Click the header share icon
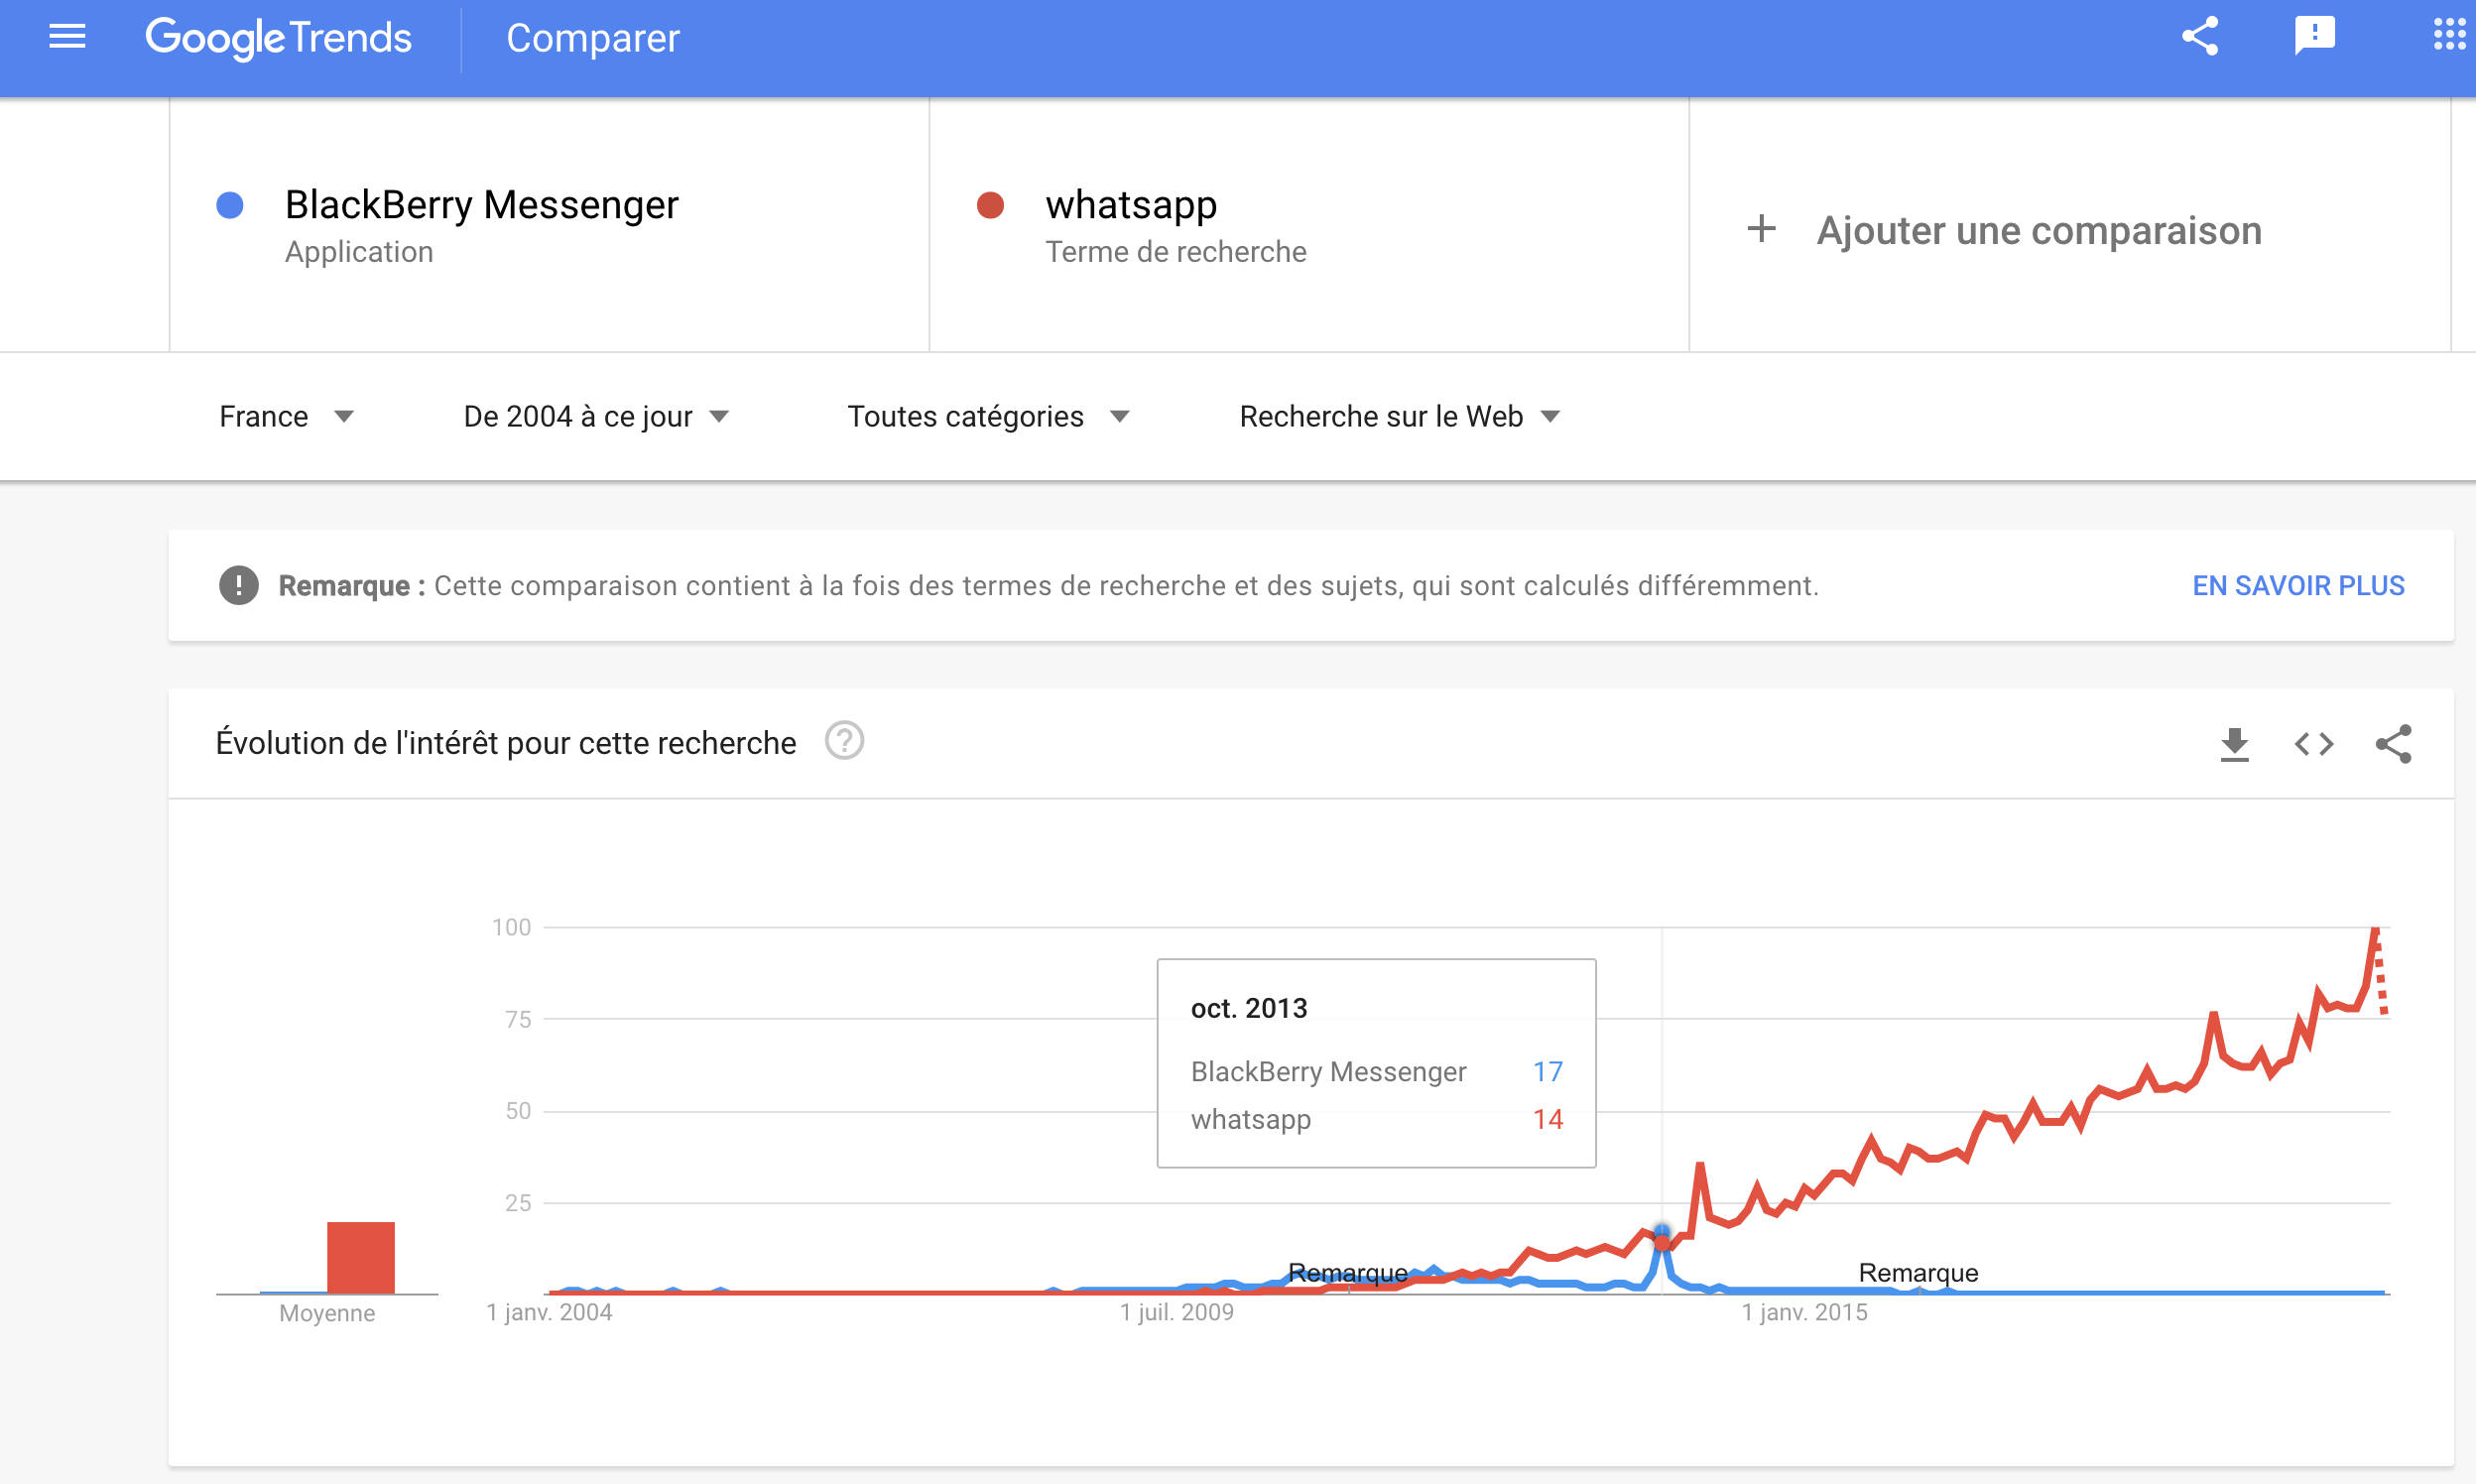Screen dimensions: 2476x1484 (2199, 36)
